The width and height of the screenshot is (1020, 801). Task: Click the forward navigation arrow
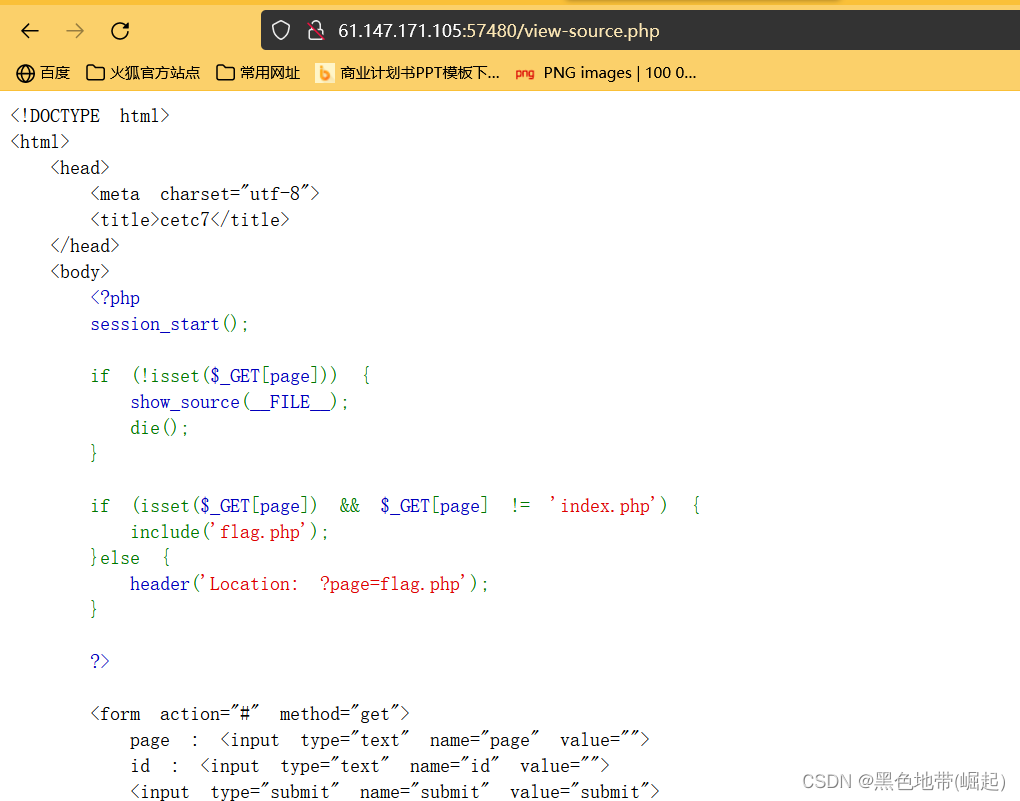click(75, 31)
